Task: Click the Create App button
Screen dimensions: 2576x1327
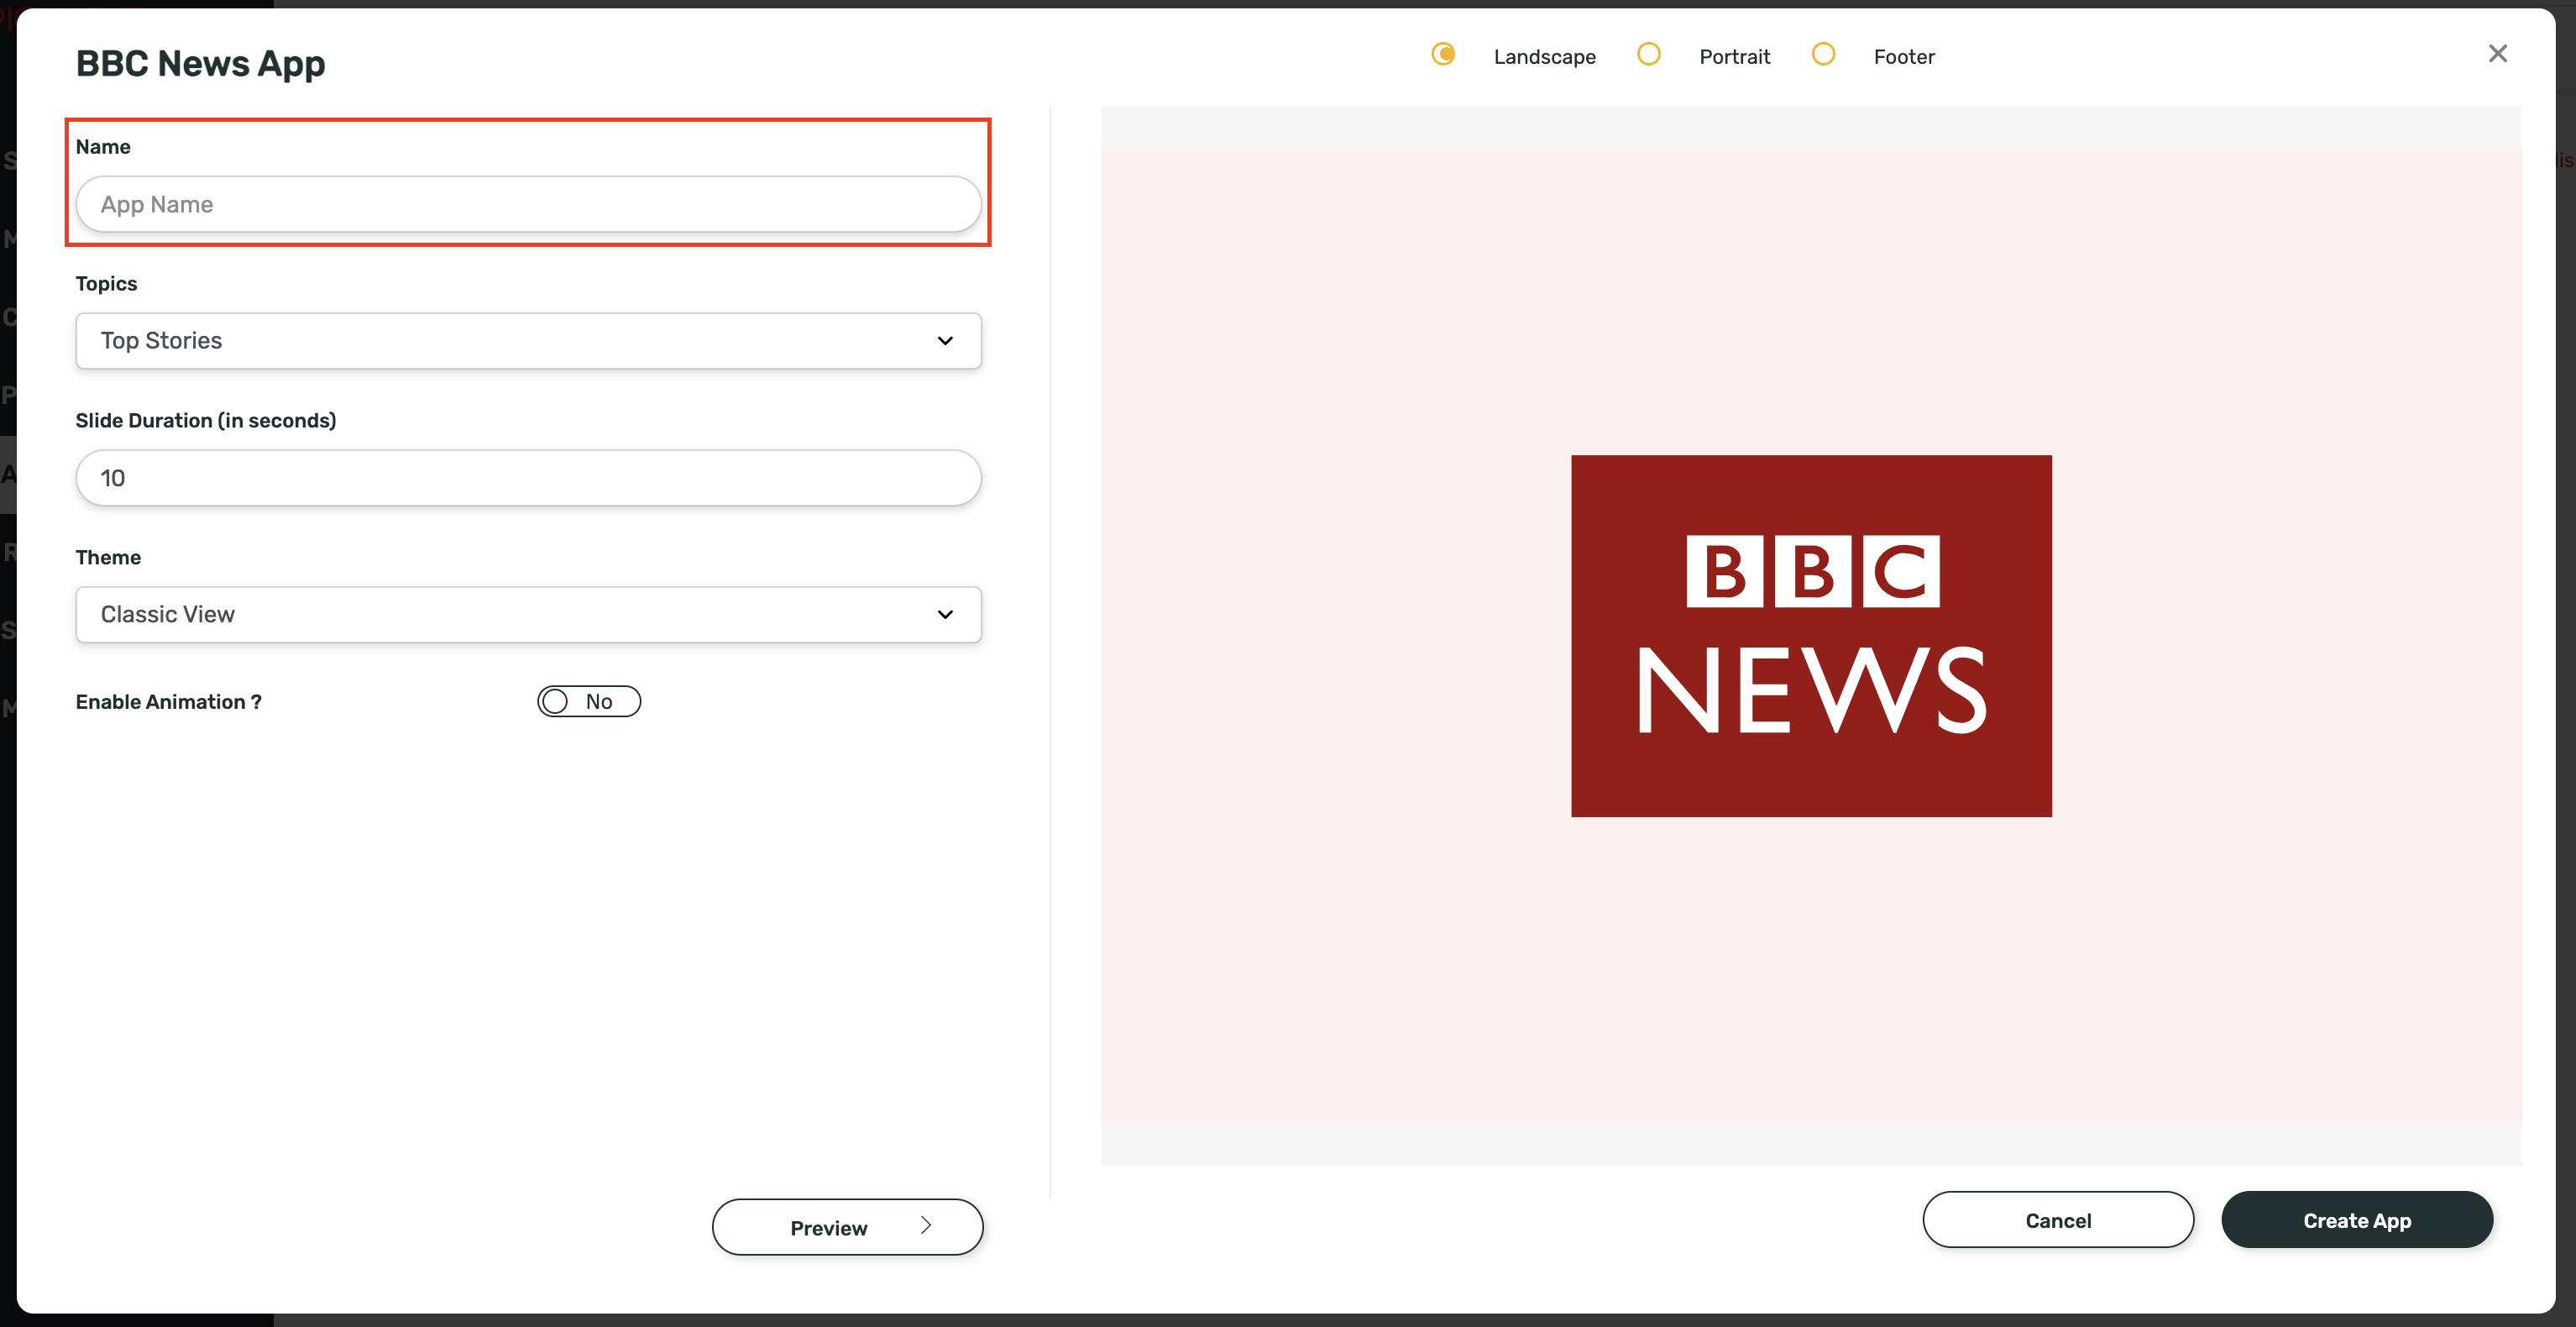Action: pyautogui.click(x=2357, y=1220)
